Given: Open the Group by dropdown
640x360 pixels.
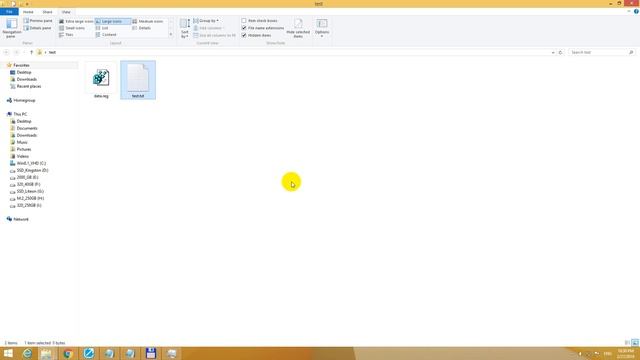Looking at the screenshot, I should click(206, 21).
